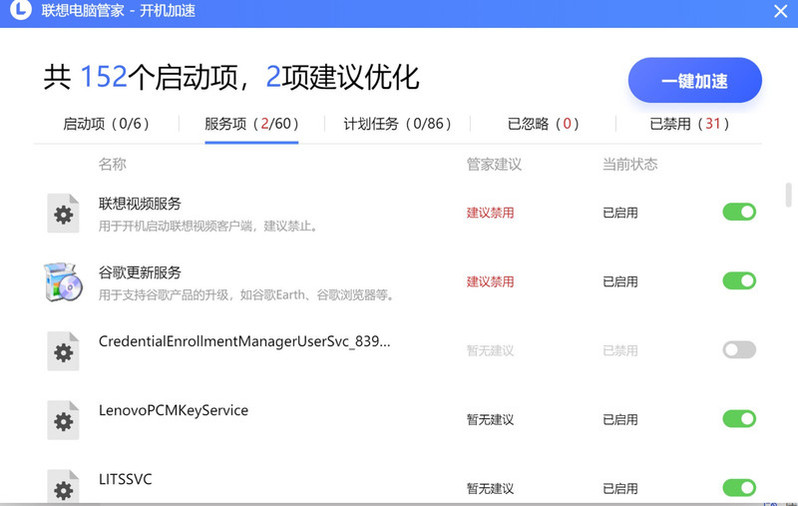Close the 开机加速 window
This screenshot has height=506, width=798.
(x=780, y=11)
